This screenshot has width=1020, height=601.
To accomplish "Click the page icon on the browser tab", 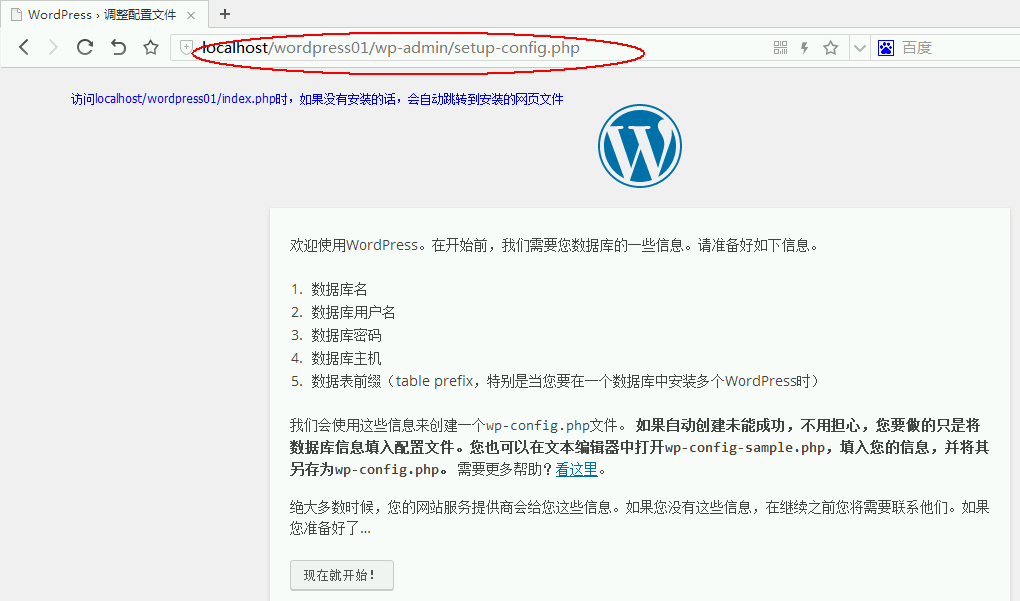I will [x=16, y=14].
